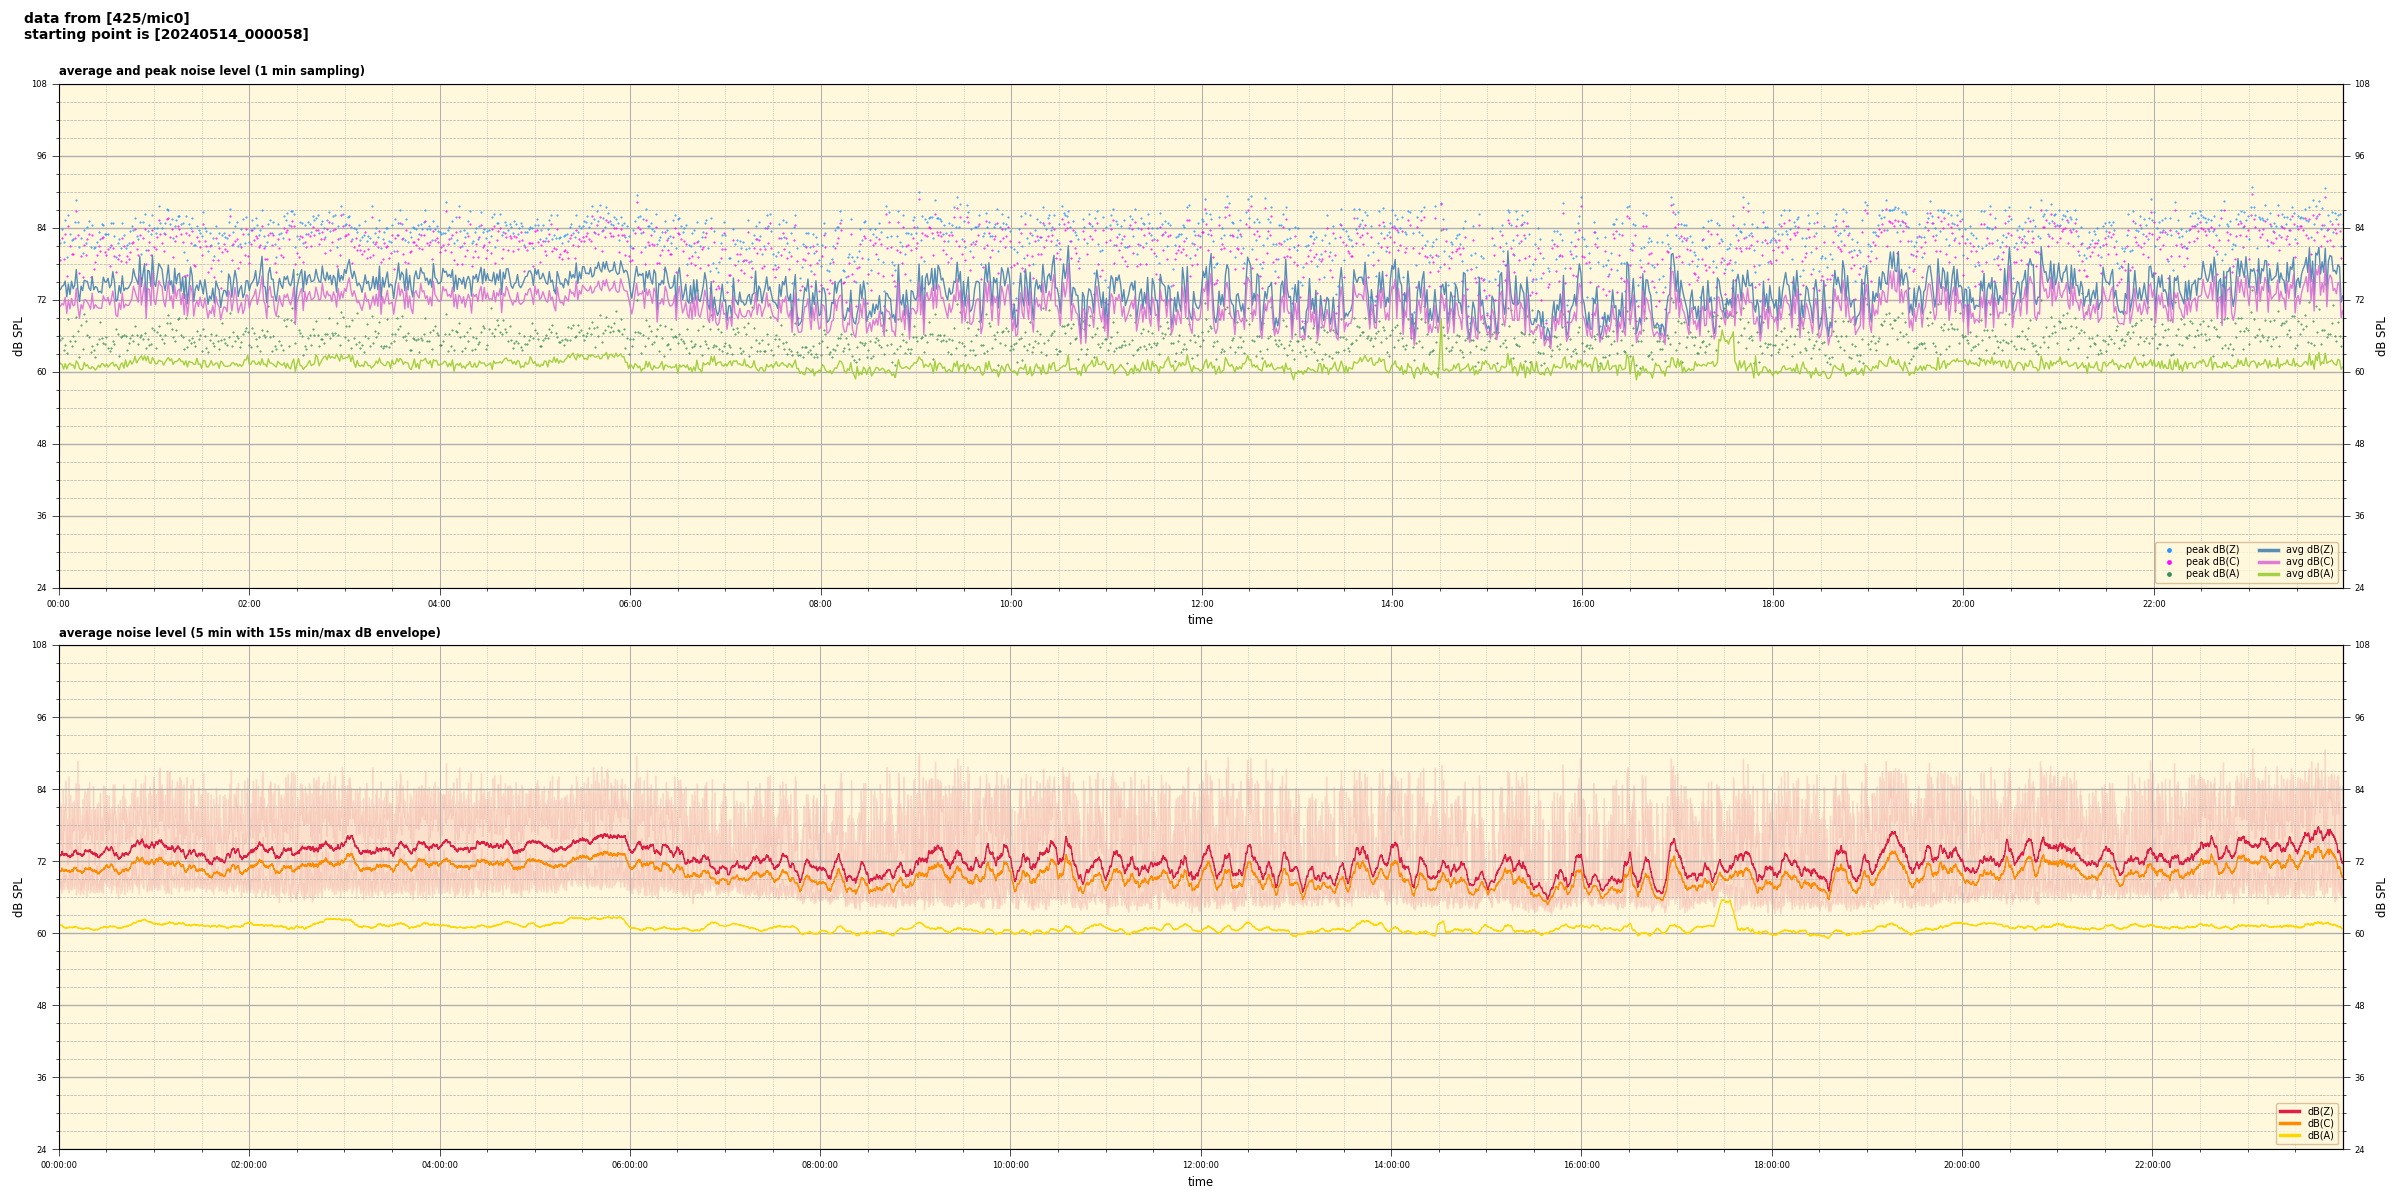This screenshot has height=1200, width=2400.
Task: Select avg dB(Z) legend line in top chart
Action: [x=2269, y=550]
